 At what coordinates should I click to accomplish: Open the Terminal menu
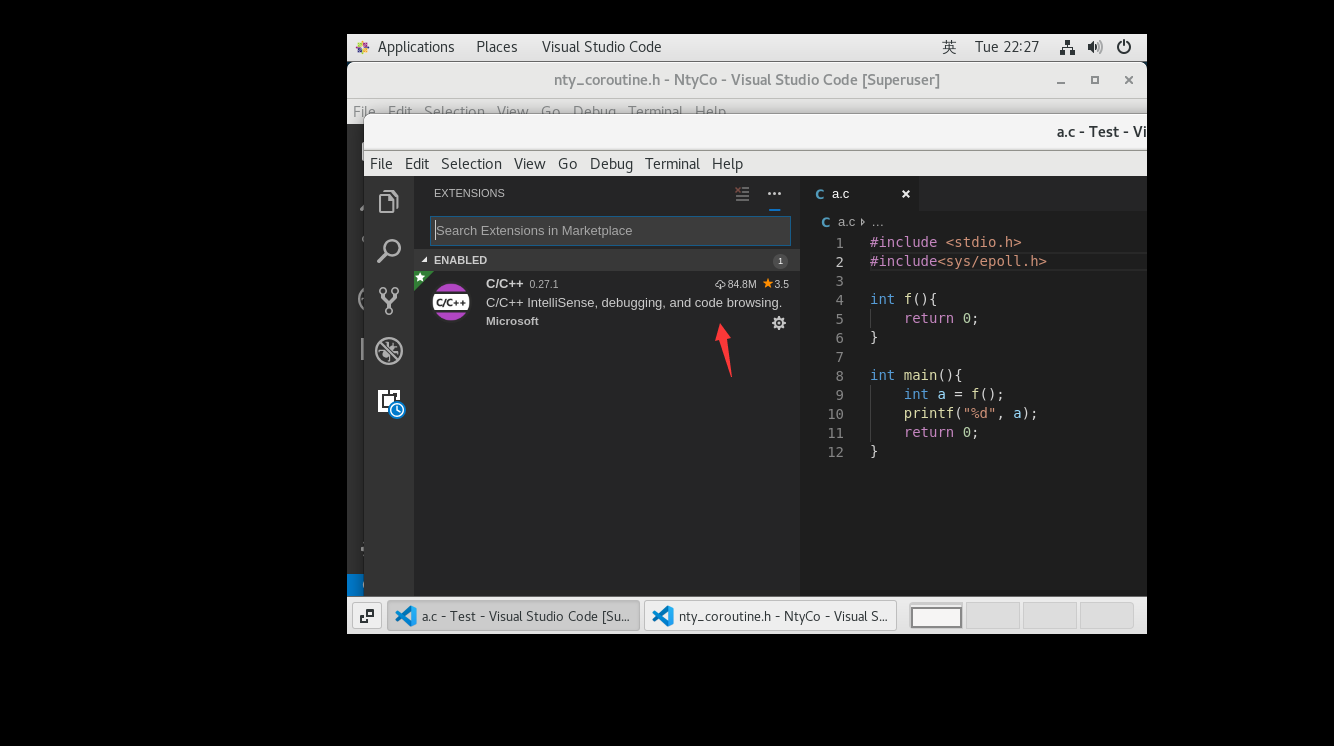(x=672, y=163)
